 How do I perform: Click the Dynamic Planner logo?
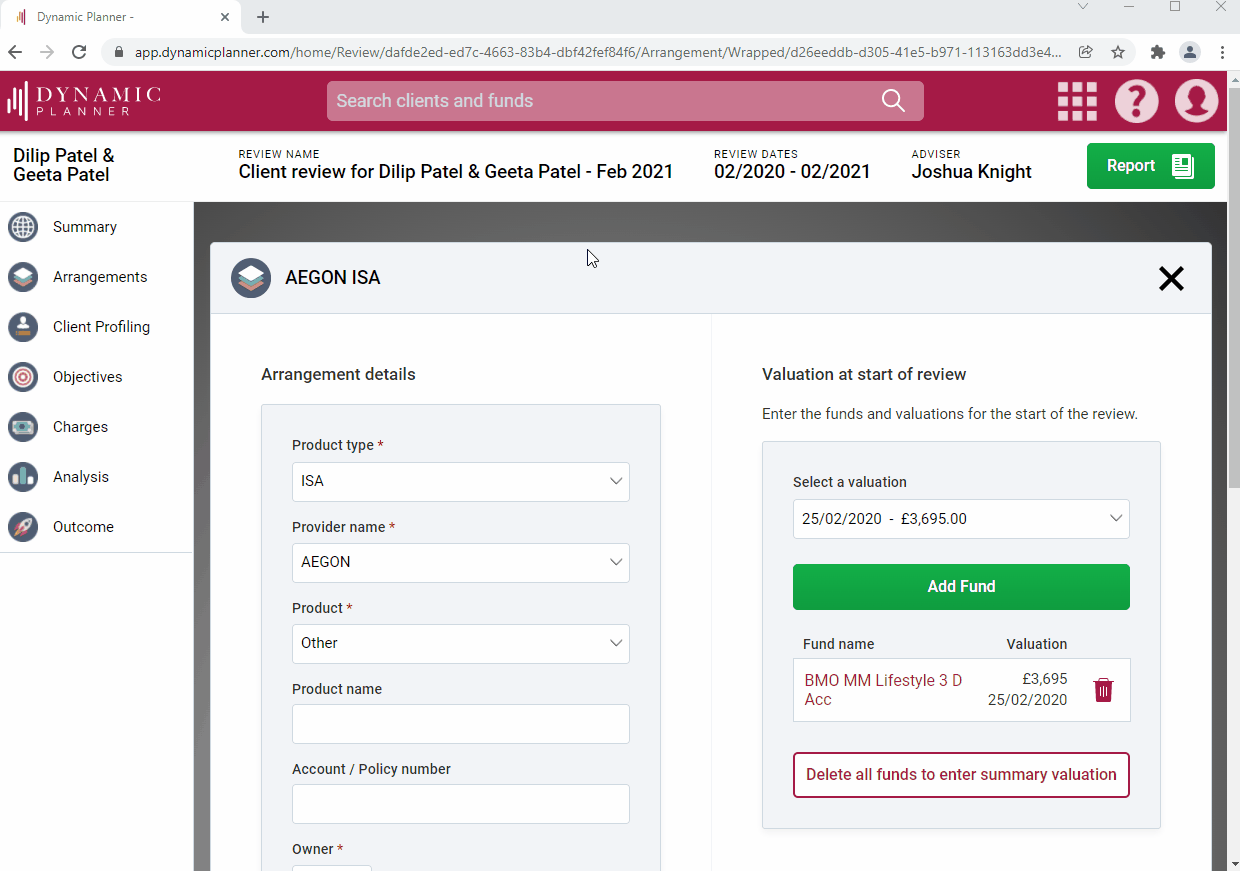coord(84,101)
